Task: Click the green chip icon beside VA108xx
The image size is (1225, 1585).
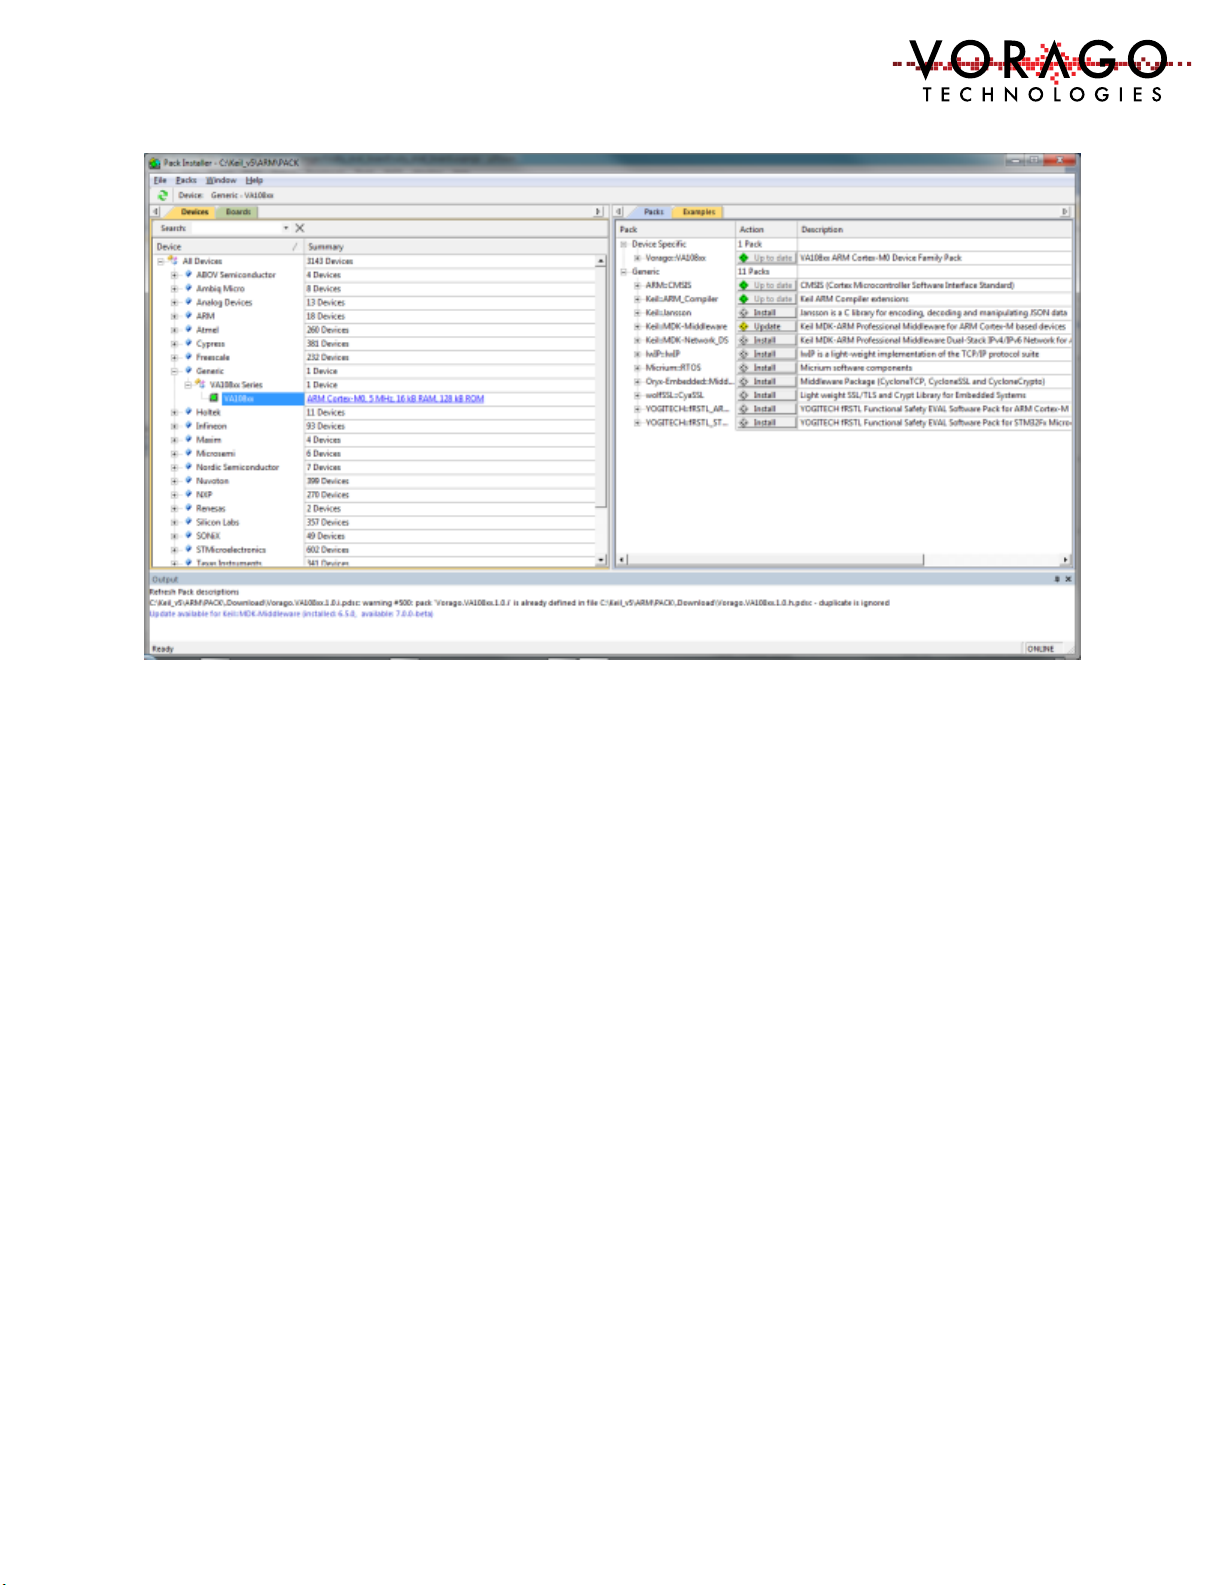Action: coord(214,398)
